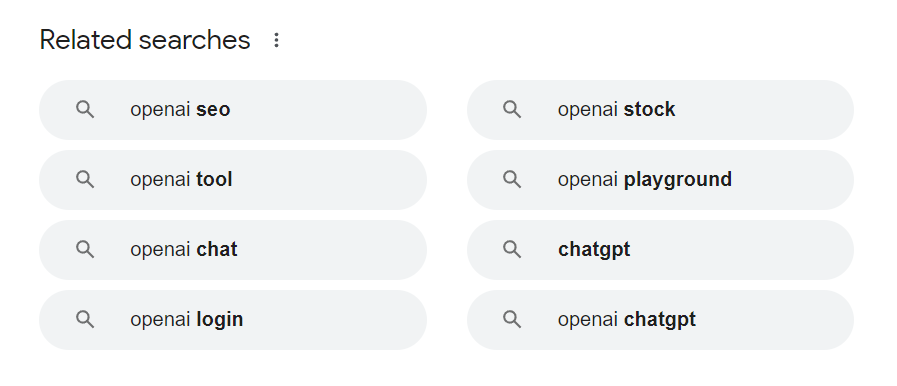The height and width of the screenshot is (386, 897).
Task: Click the search icon in the chatgpt suggestion
Action: (512, 249)
